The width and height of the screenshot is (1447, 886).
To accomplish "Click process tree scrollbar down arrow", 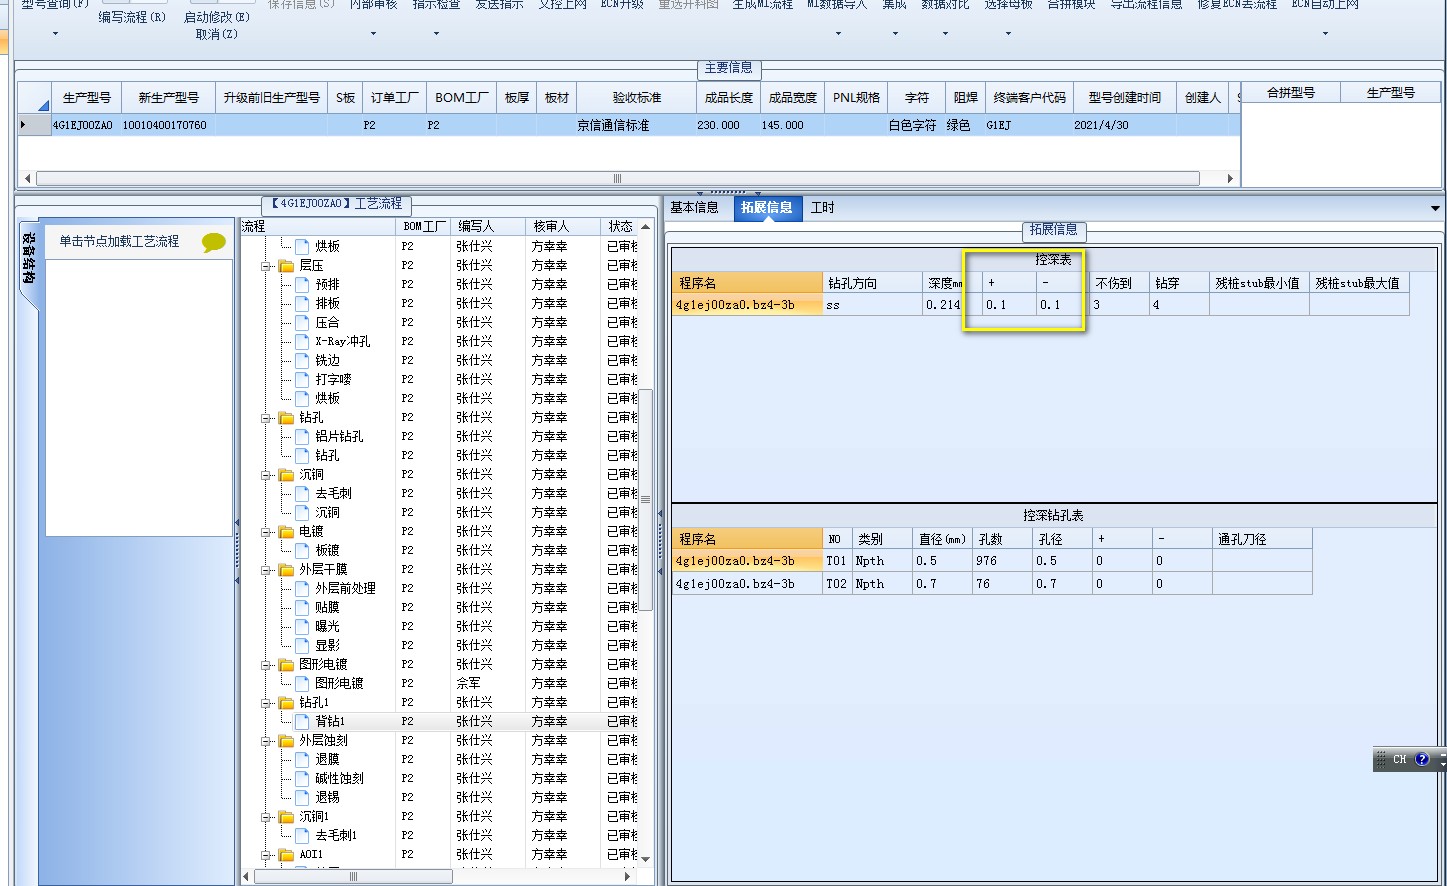I will pos(645,858).
